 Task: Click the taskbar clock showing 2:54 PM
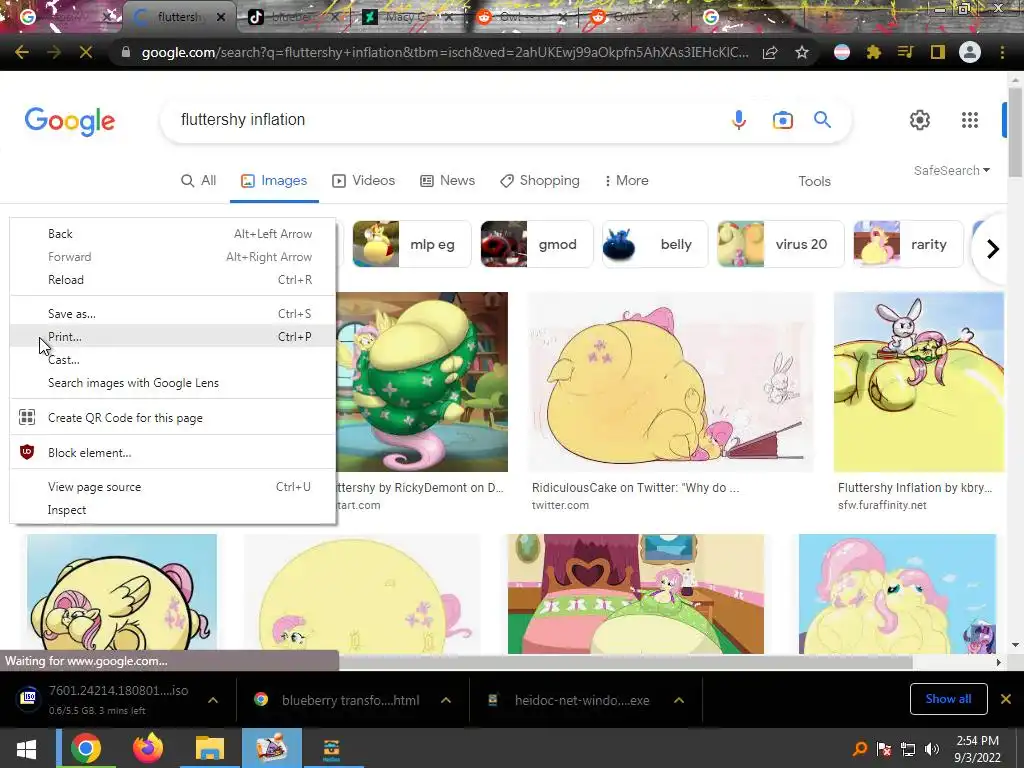coord(977,749)
